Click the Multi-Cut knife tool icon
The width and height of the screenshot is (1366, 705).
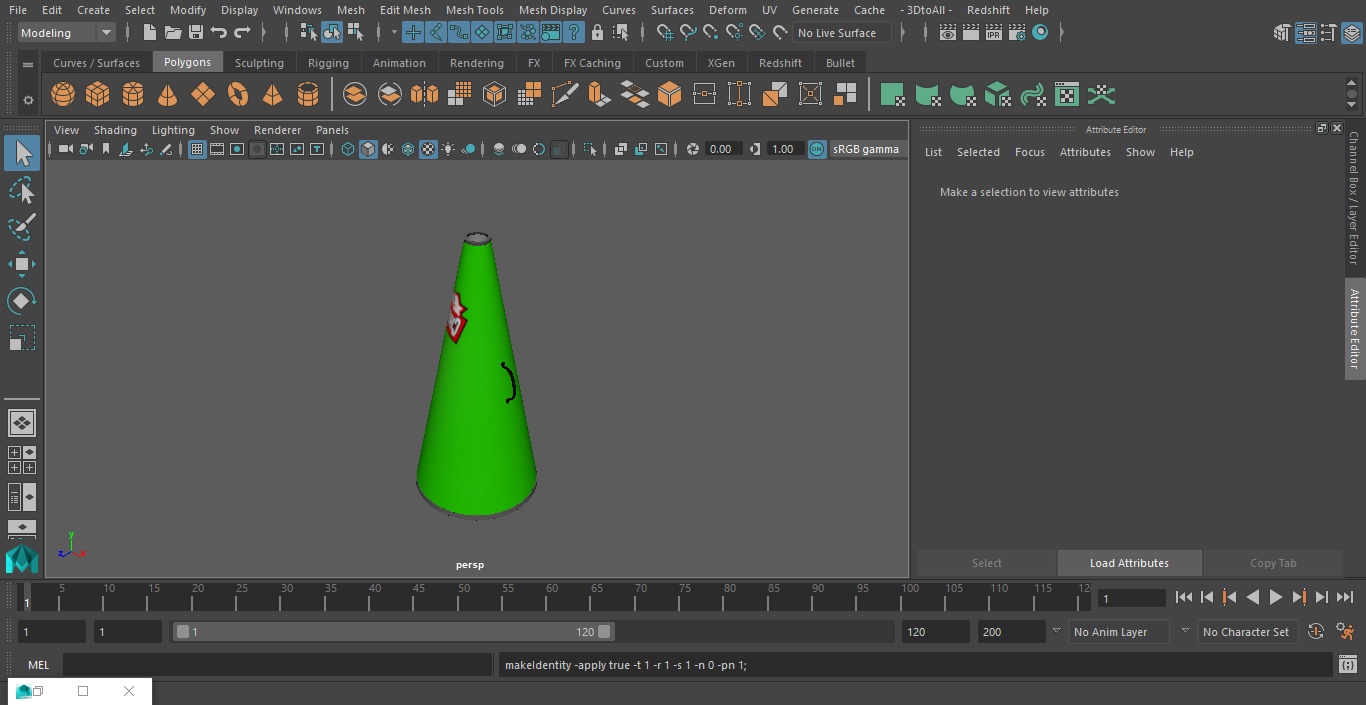pos(564,95)
